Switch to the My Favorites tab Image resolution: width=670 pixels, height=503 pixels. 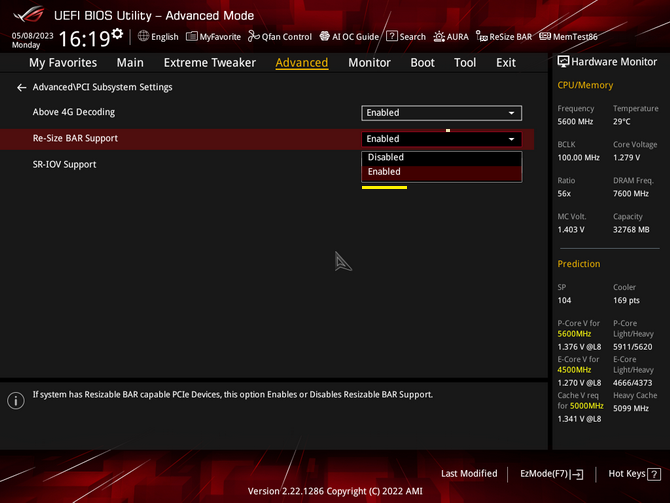63,63
